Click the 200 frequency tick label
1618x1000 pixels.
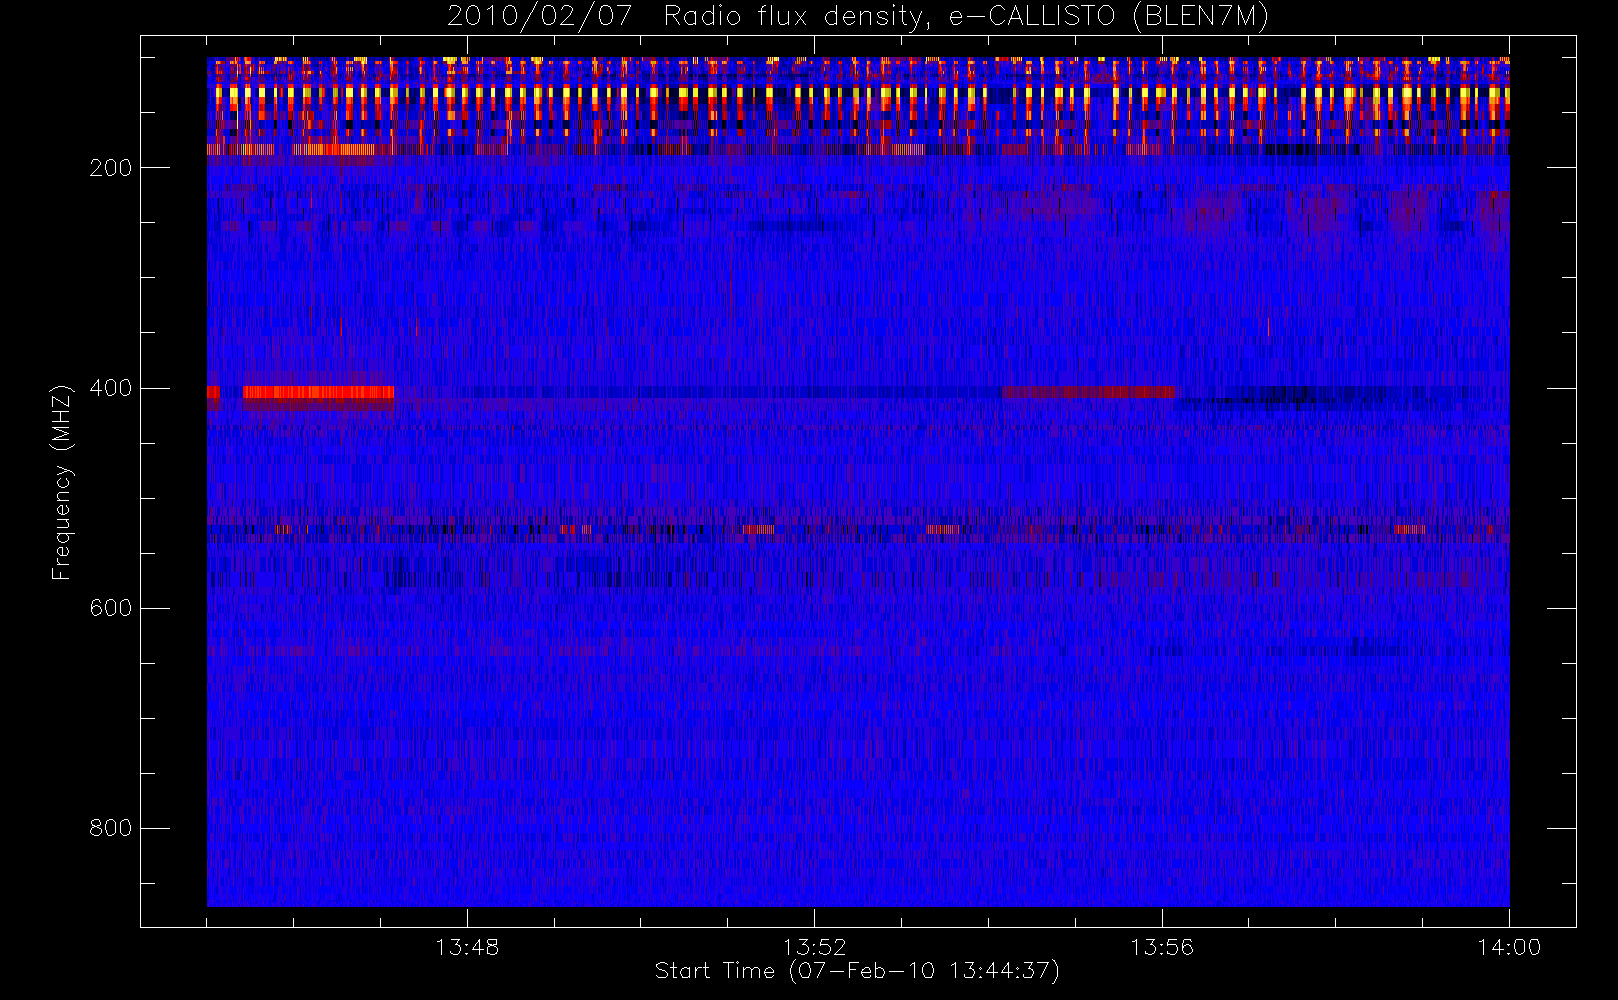(x=110, y=168)
